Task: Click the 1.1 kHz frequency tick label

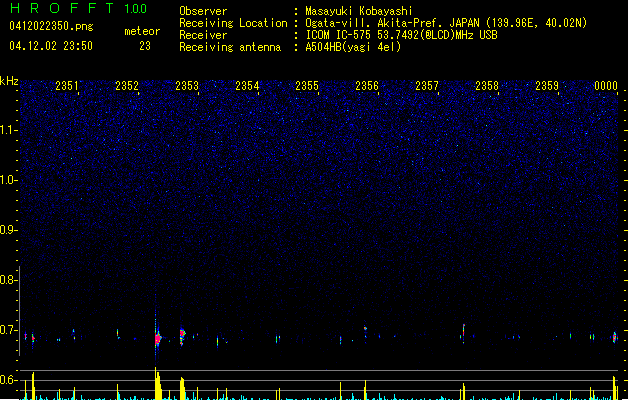Action: point(8,130)
